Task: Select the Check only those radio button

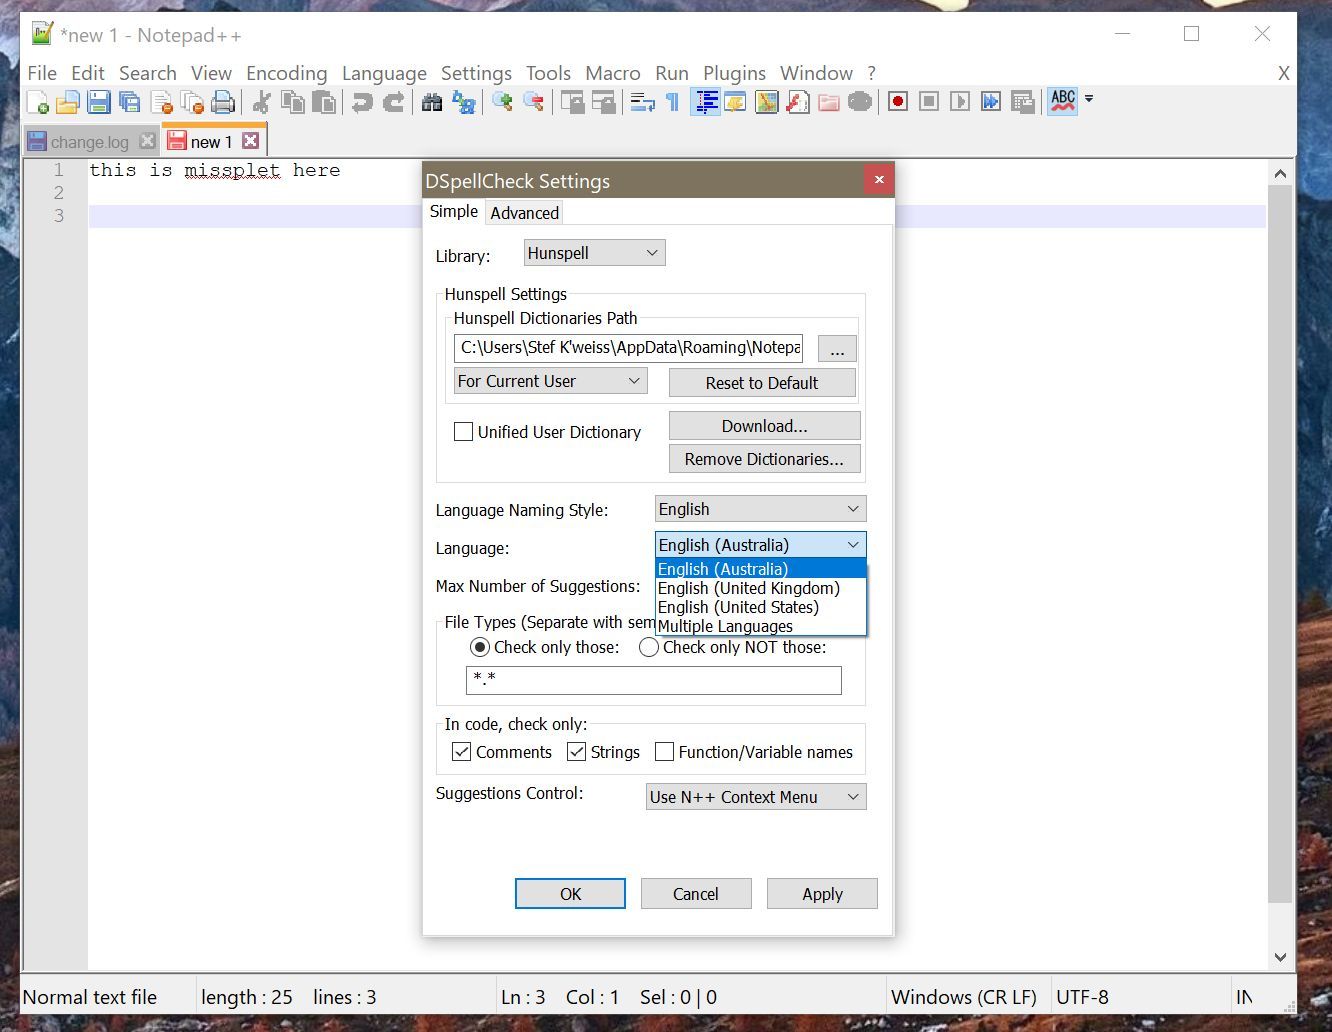Action: [480, 647]
